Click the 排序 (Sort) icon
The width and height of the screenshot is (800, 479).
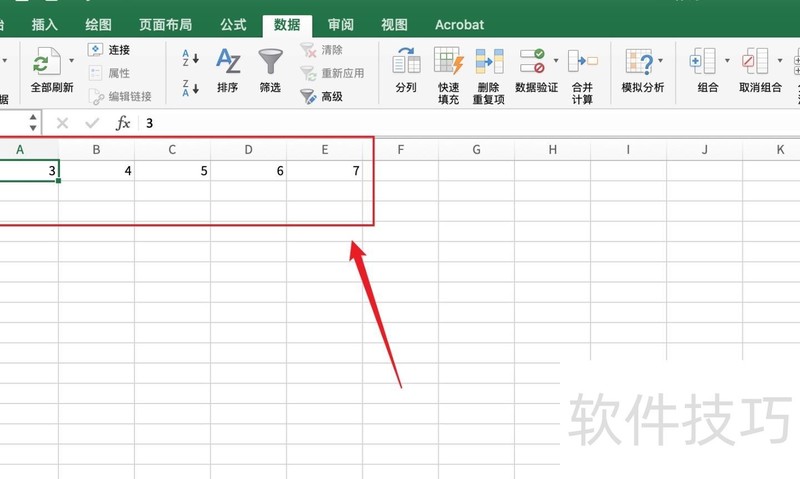point(228,62)
